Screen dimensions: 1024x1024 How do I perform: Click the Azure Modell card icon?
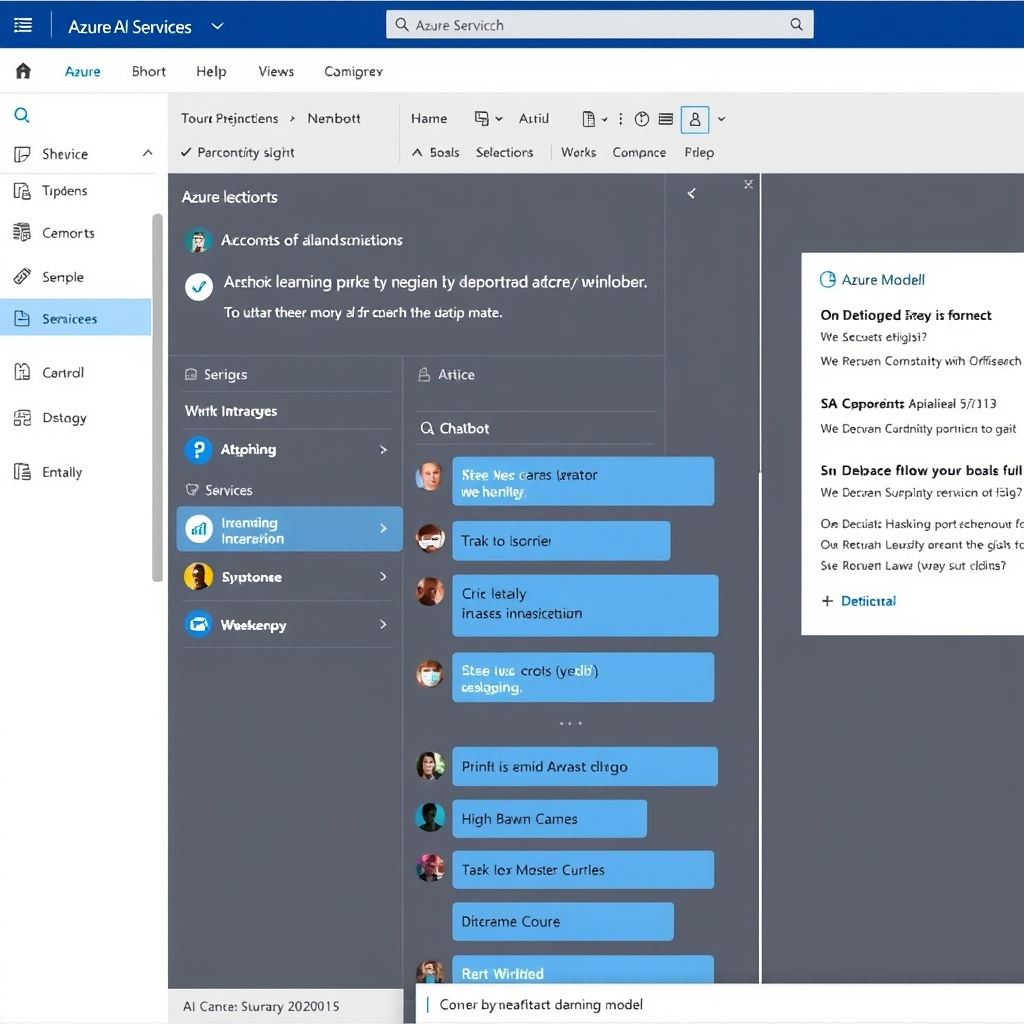coord(827,280)
